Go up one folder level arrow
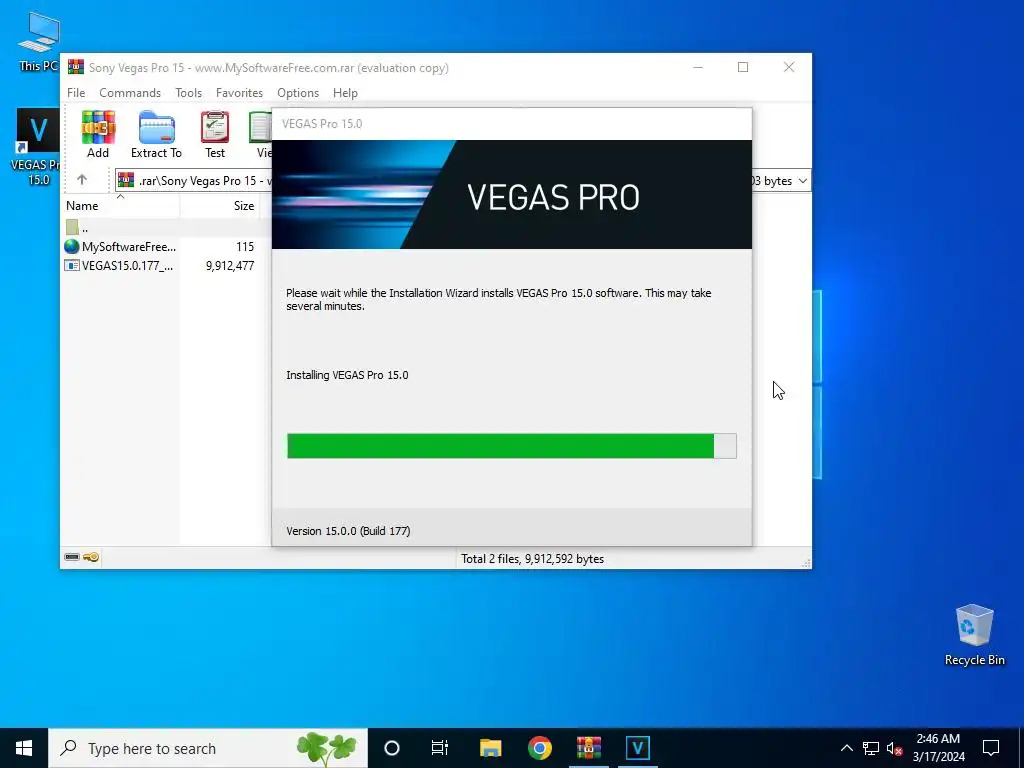1024x768 pixels. (82, 180)
